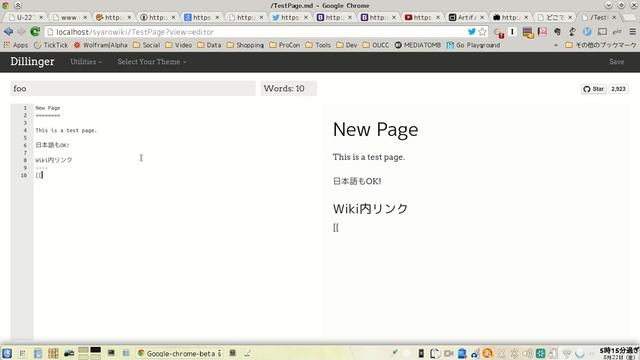Click the 'New Page' preview heading

point(376,130)
